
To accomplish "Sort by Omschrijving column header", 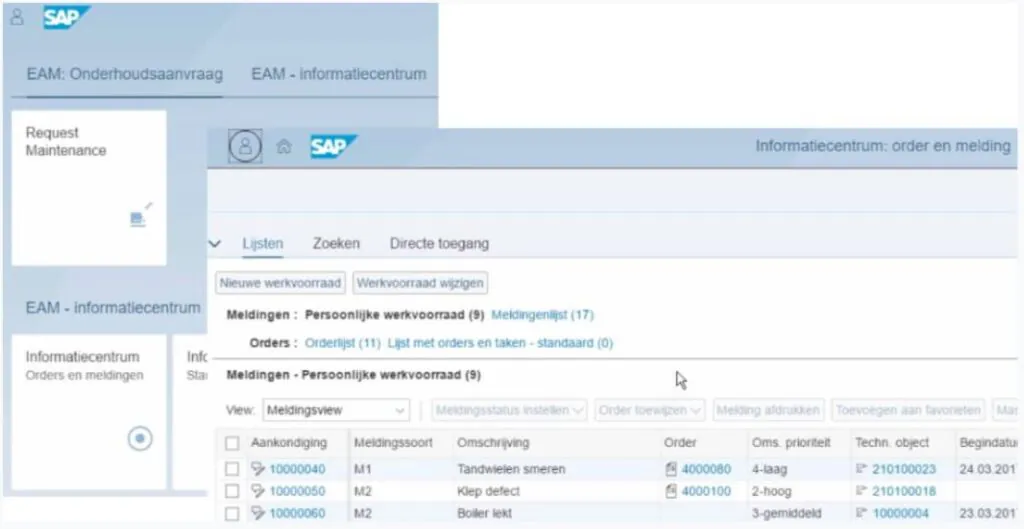I will (x=493, y=443).
